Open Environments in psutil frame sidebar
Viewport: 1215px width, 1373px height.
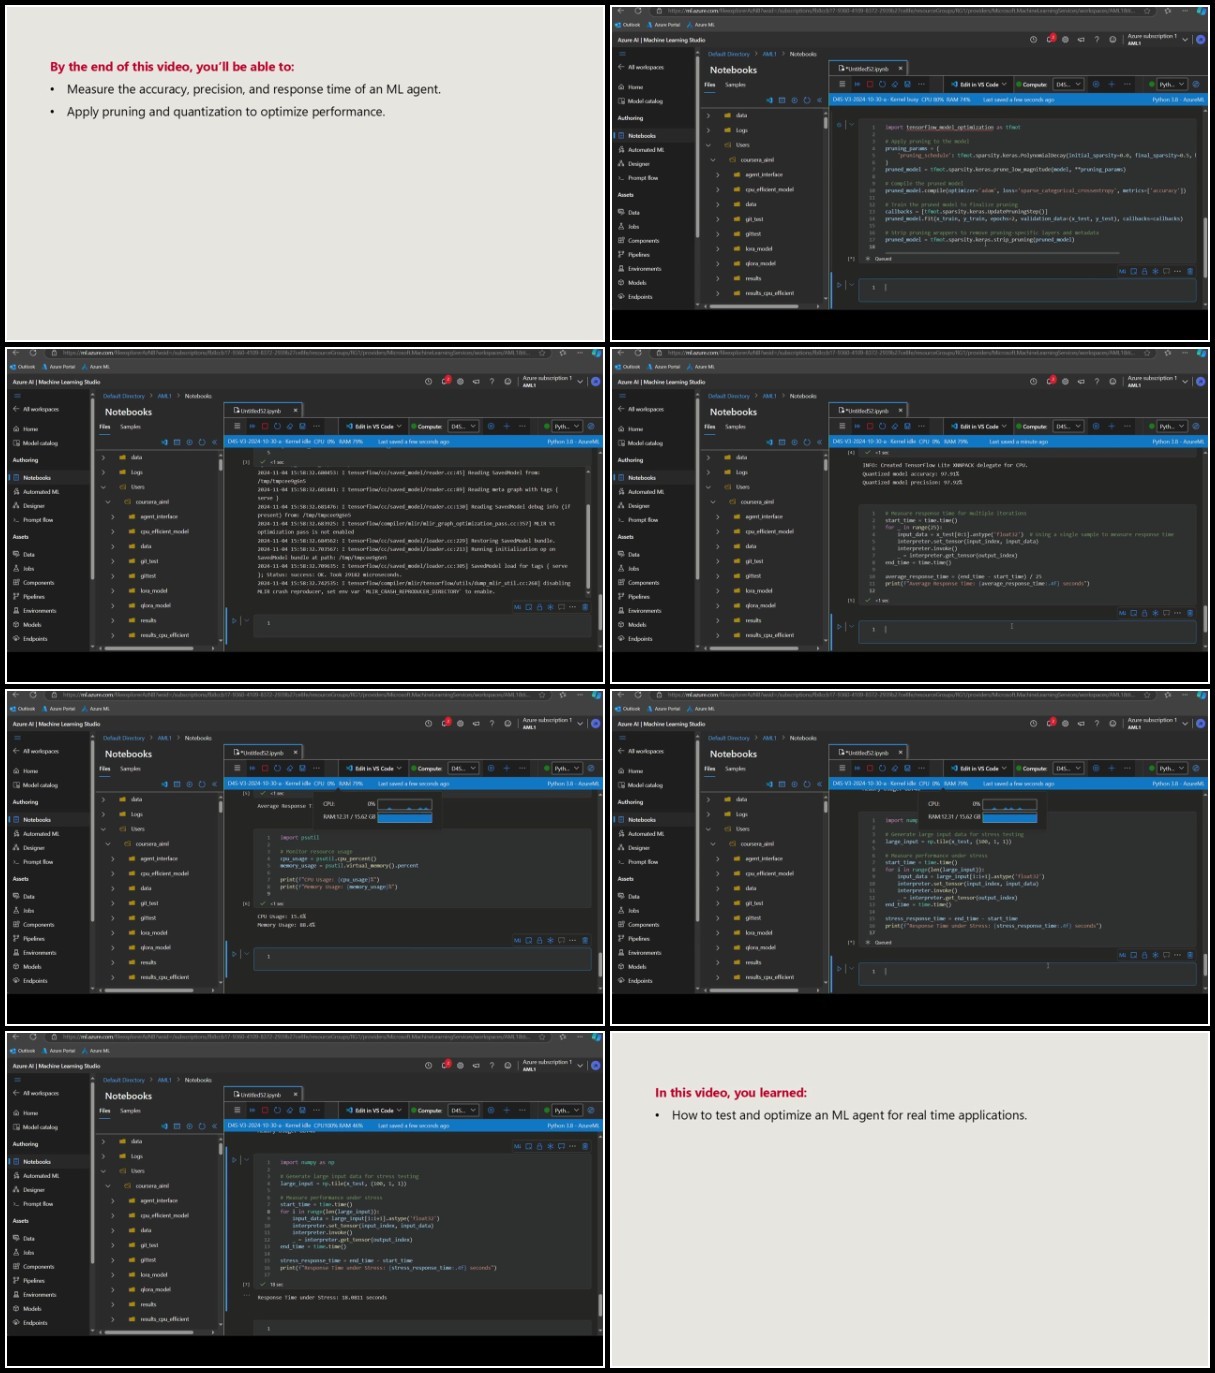(x=40, y=952)
